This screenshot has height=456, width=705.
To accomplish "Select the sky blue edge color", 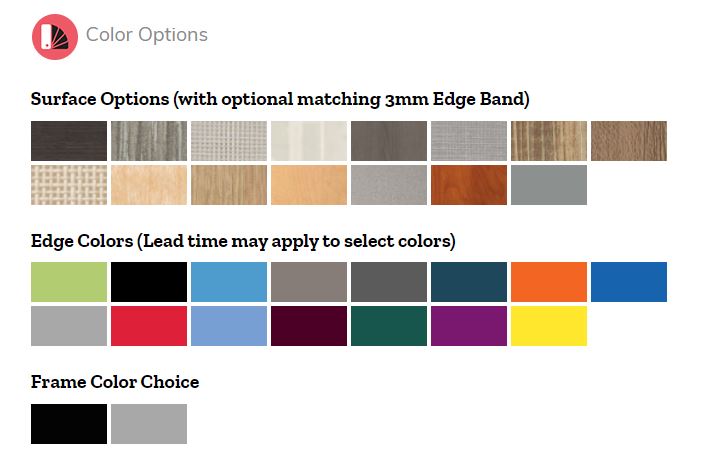I will click(x=229, y=282).
